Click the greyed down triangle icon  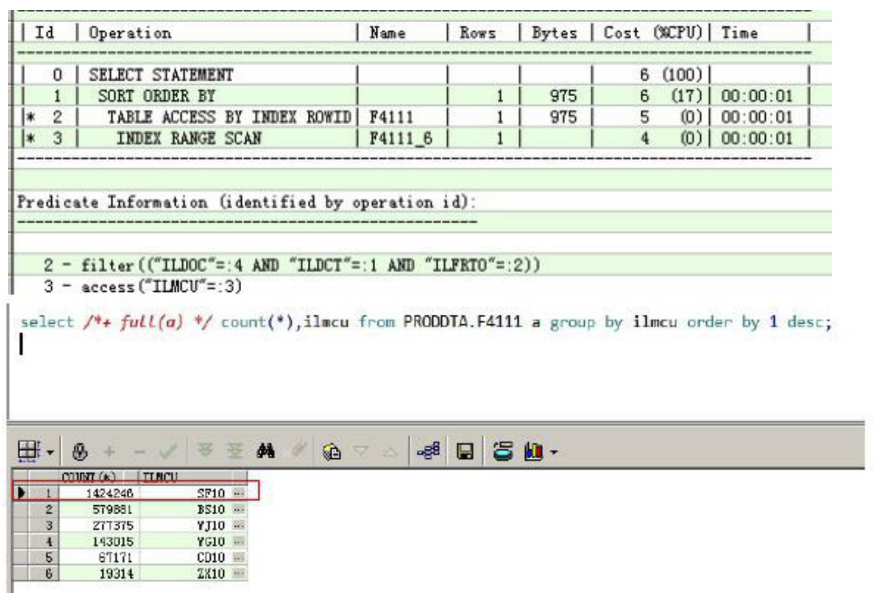click(x=361, y=450)
